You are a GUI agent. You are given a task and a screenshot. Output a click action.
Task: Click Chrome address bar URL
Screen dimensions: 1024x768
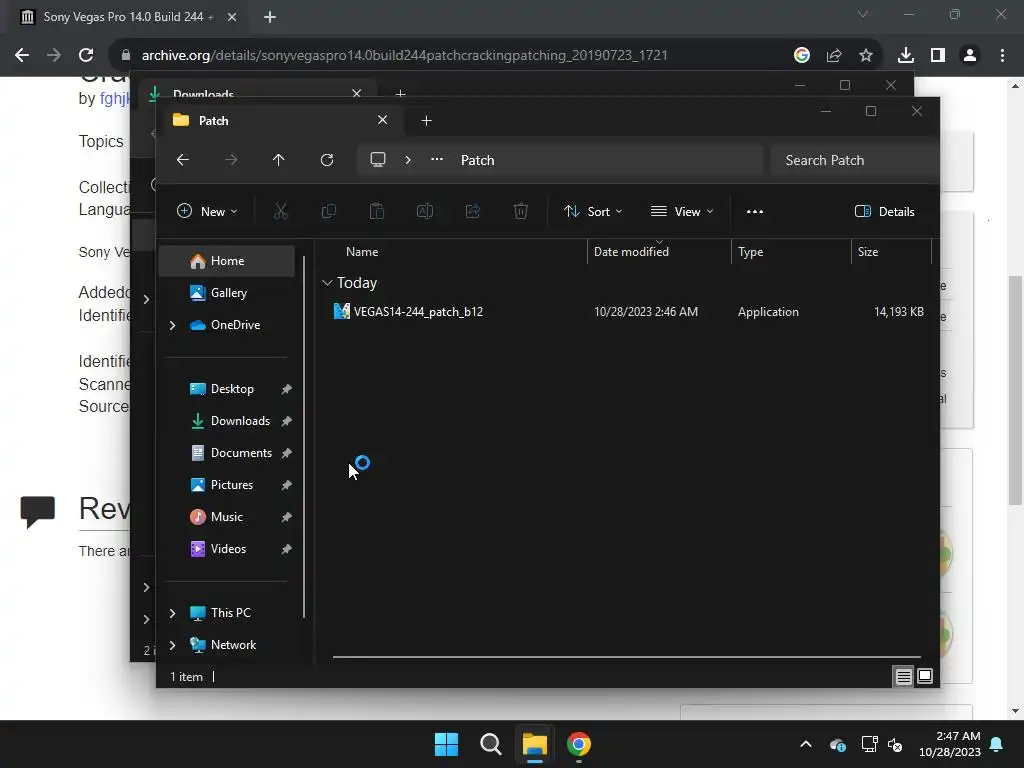[405, 56]
